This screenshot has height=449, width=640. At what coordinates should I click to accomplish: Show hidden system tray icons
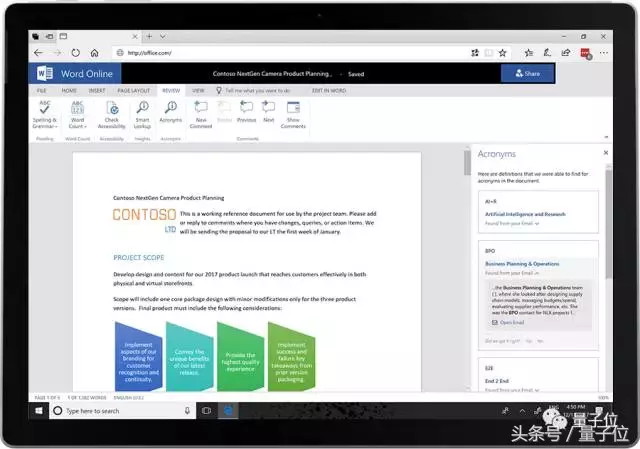tap(522, 411)
